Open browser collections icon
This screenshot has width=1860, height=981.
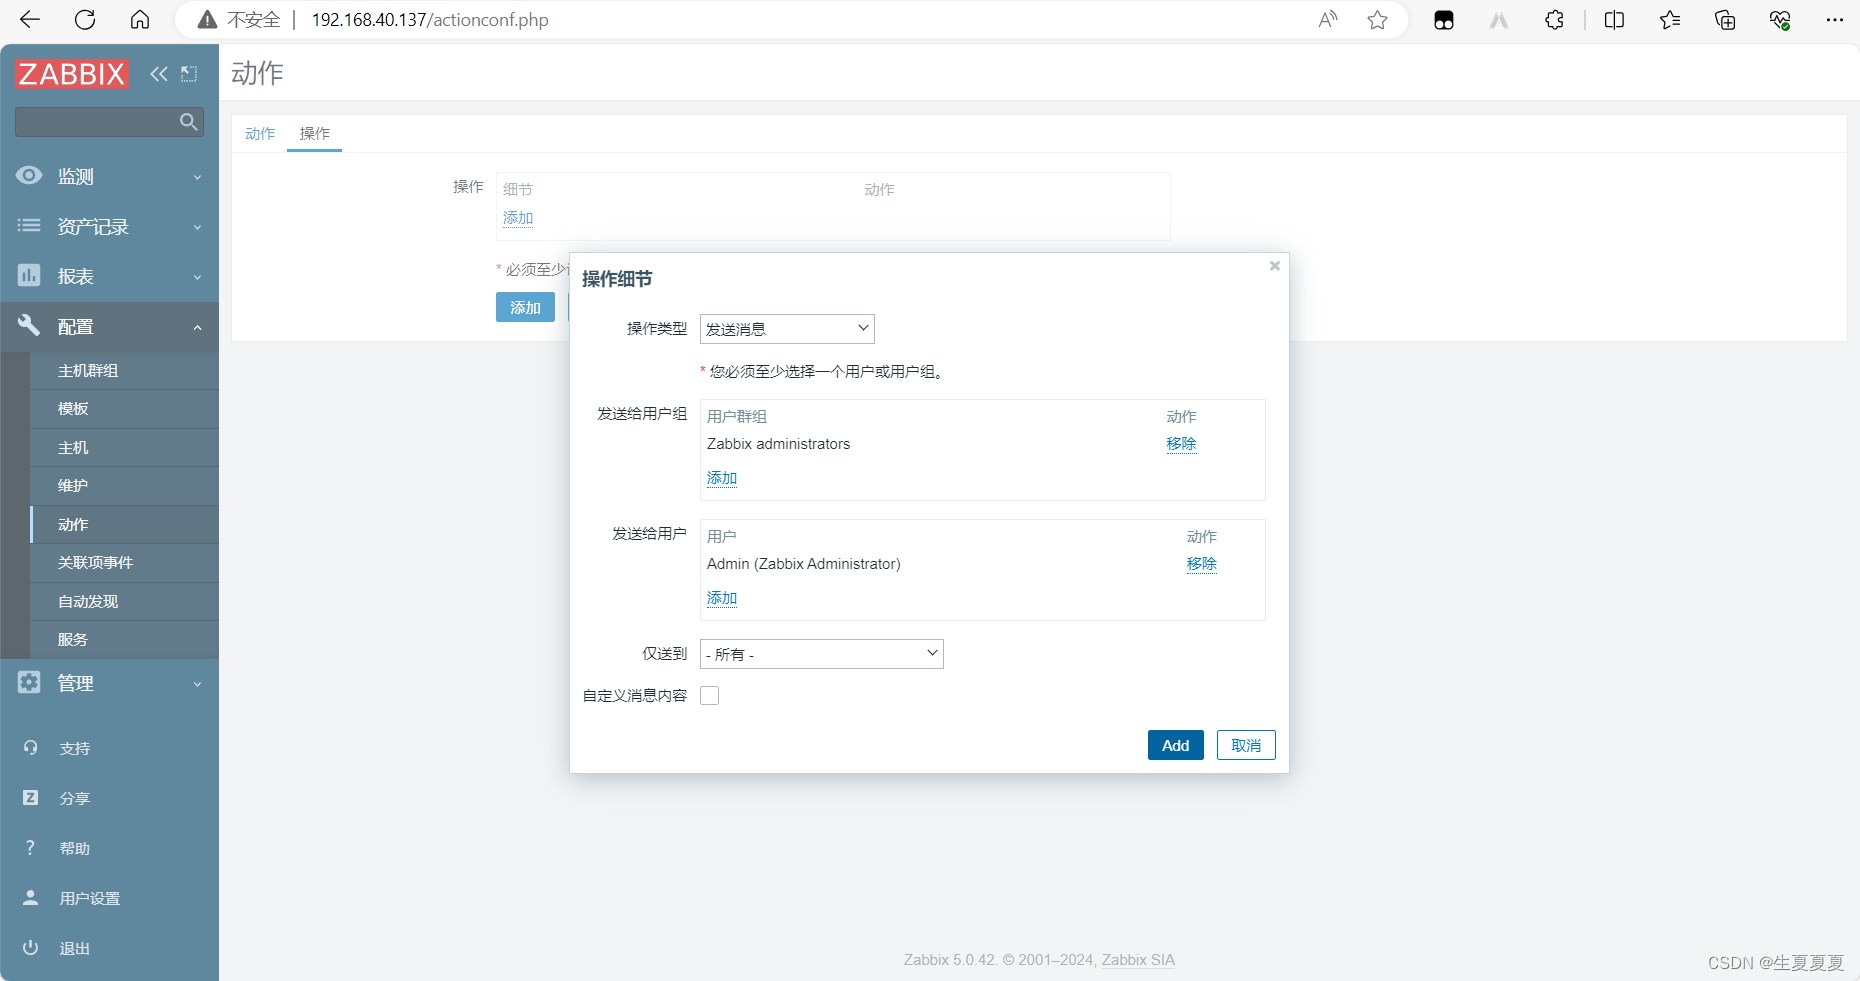click(1725, 20)
